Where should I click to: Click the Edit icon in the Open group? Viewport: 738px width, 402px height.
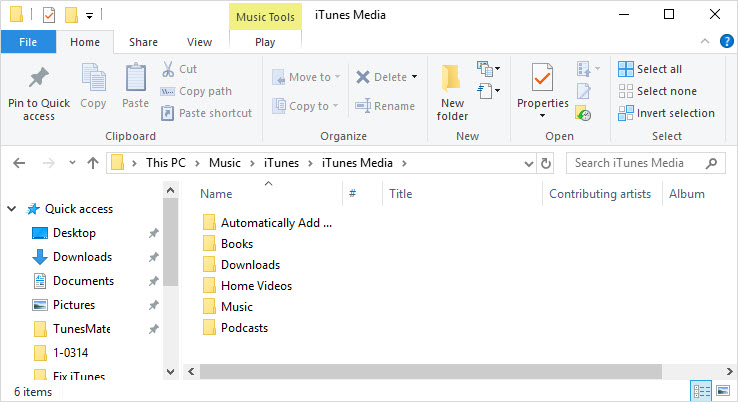(584, 91)
